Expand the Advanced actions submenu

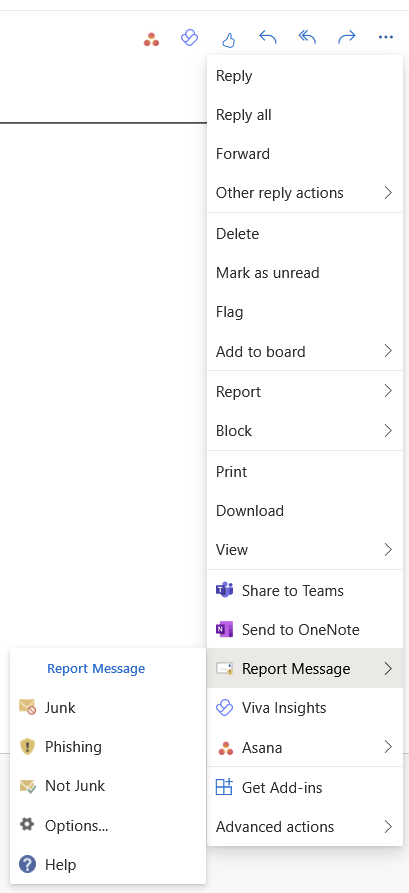click(x=305, y=826)
